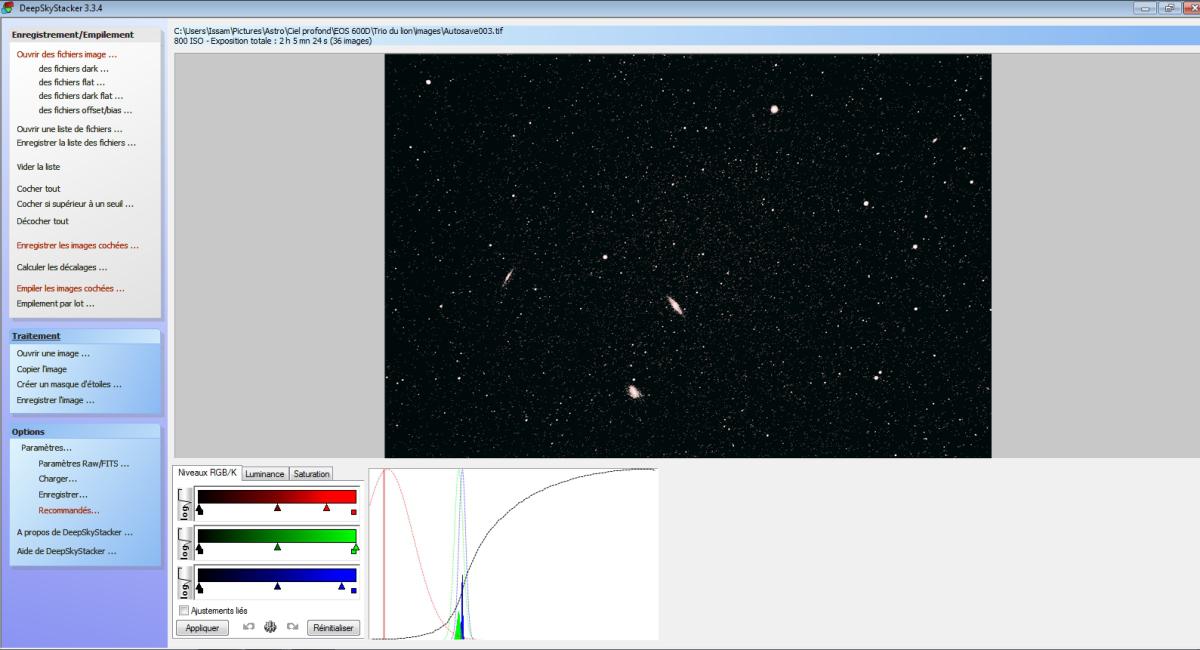Click the settings gear icon beside Appliquer

point(270,627)
